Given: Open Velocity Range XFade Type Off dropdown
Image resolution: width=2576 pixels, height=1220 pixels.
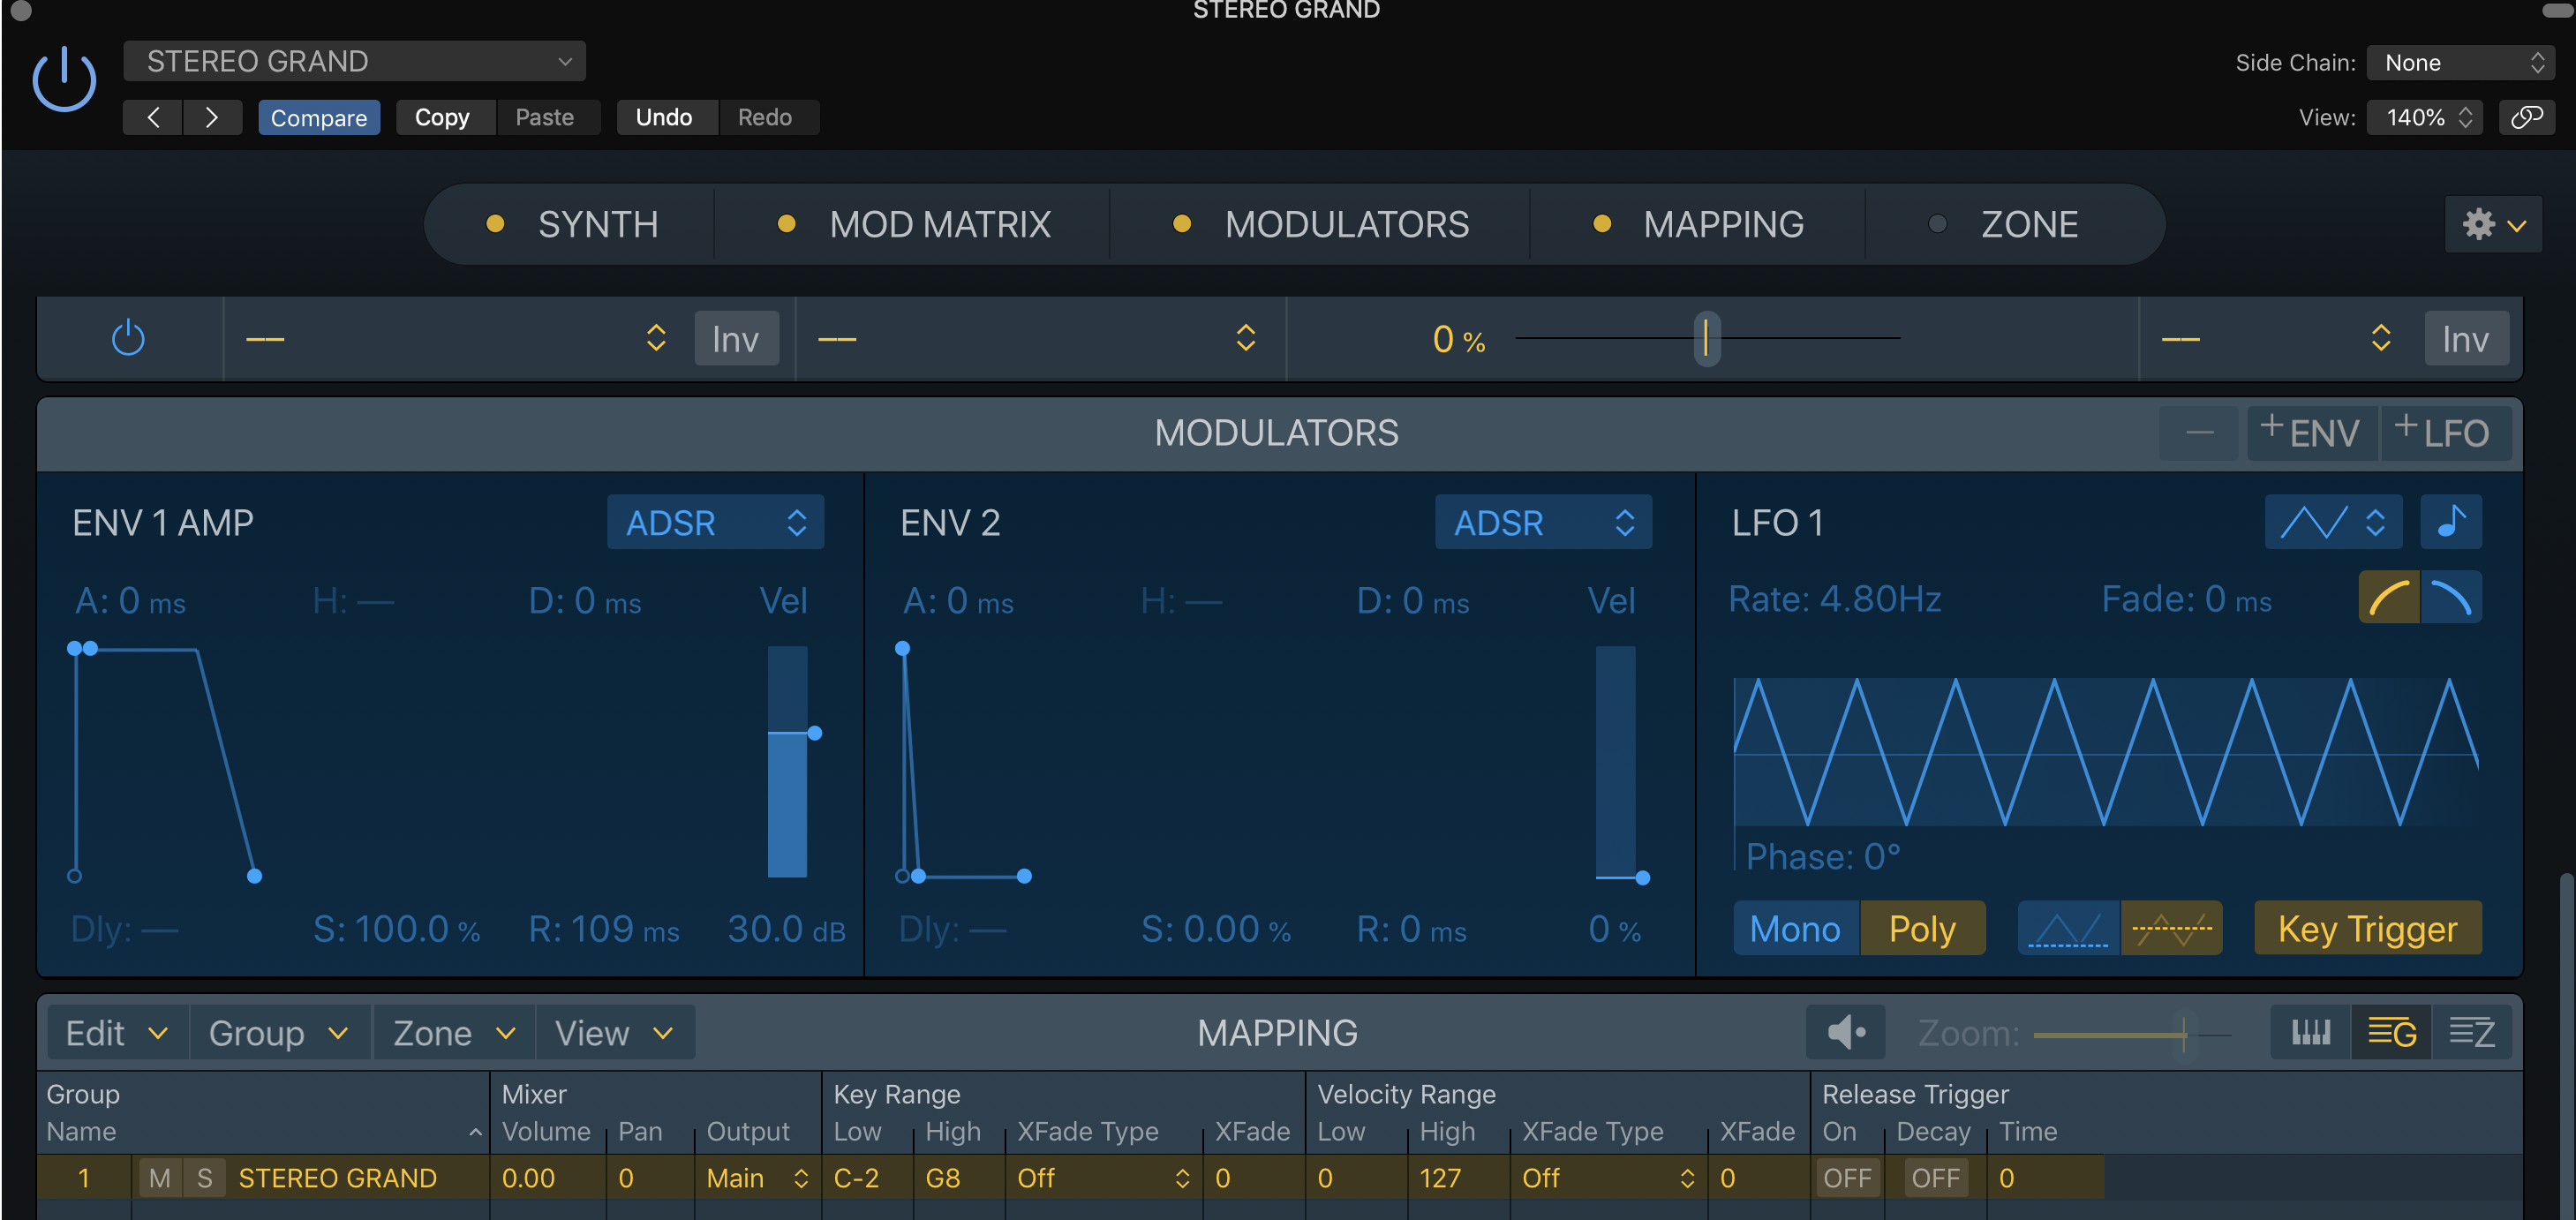Looking at the screenshot, I should 1608,1178.
